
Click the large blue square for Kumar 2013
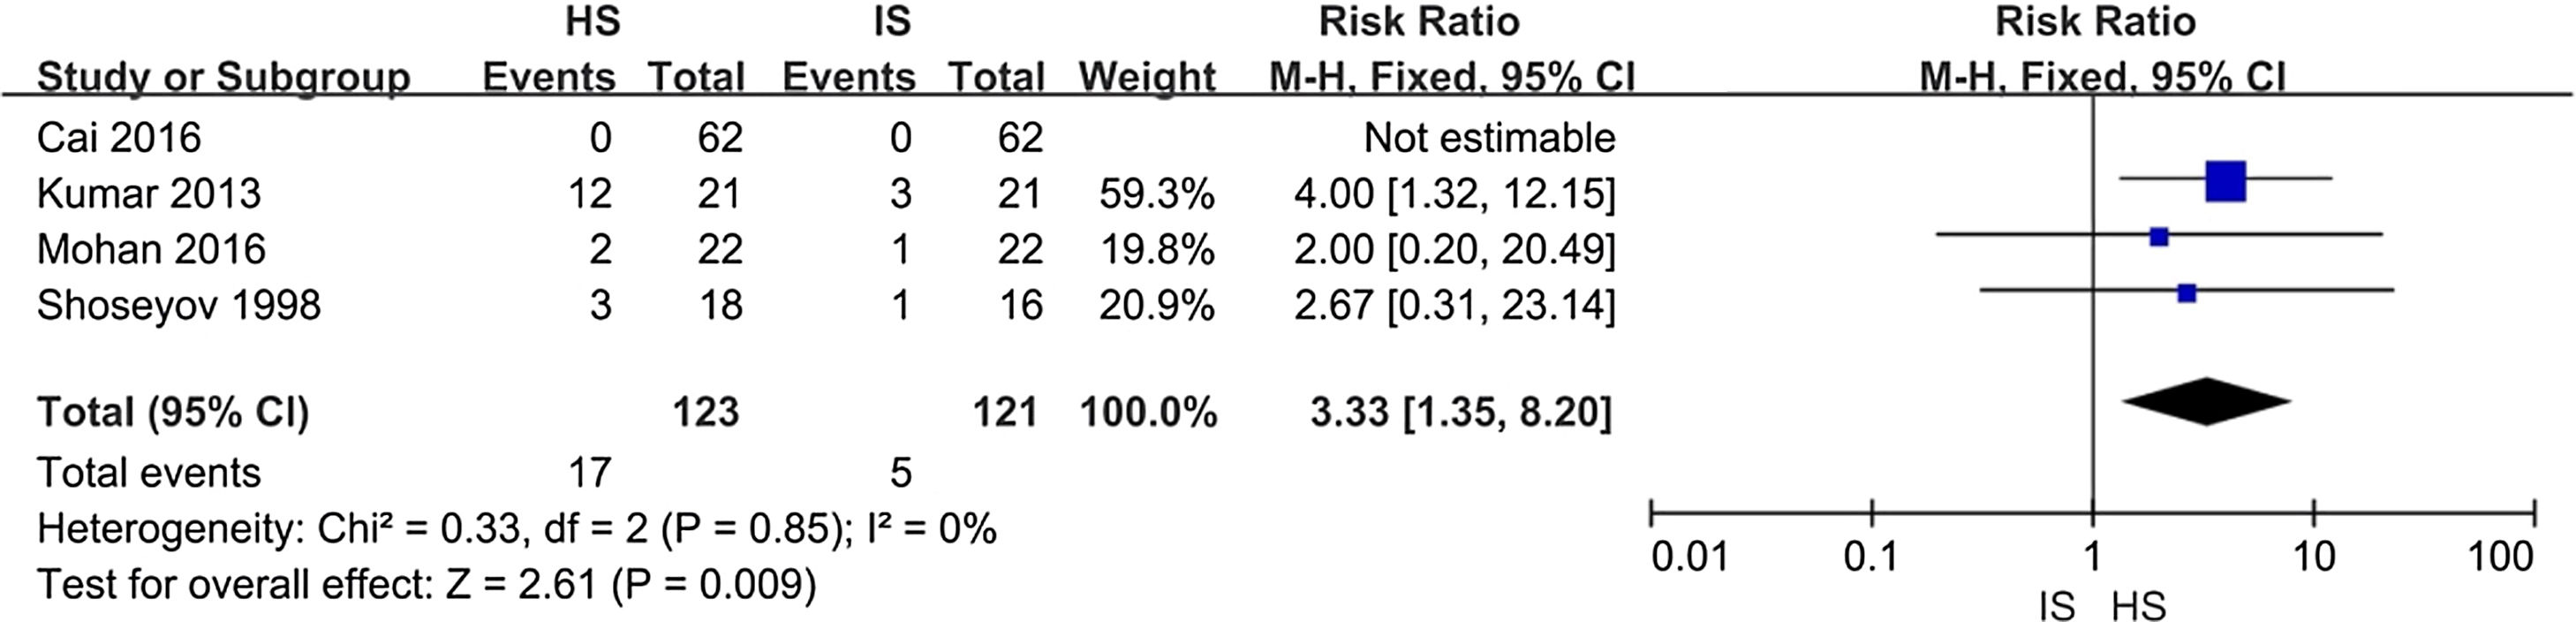tap(2225, 181)
